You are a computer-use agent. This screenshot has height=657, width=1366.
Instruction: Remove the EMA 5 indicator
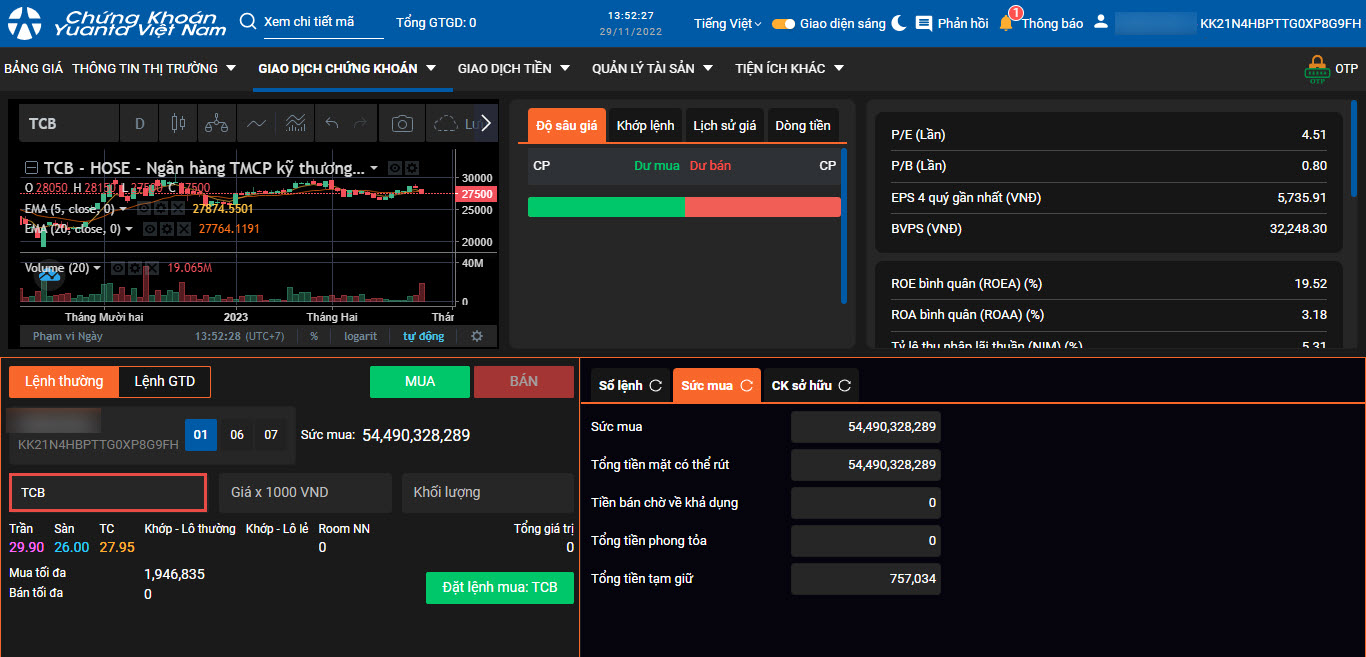[x=177, y=209]
